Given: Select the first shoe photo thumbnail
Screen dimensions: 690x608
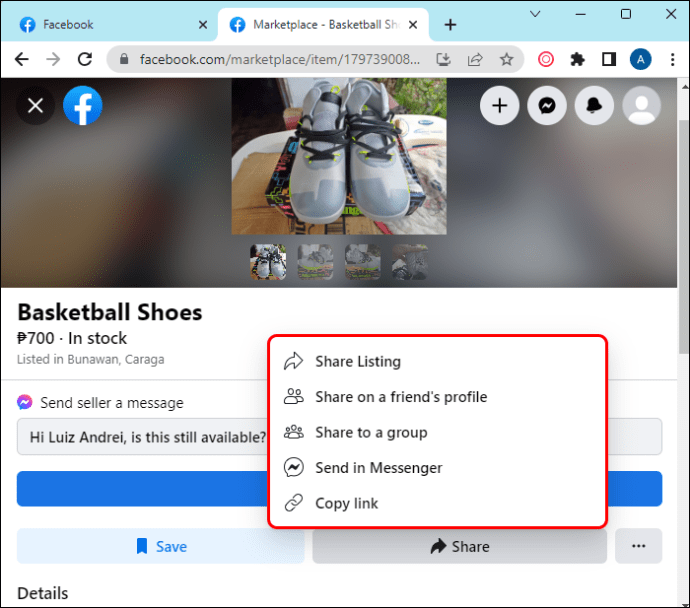Looking at the screenshot, I should (x=268, y=262).
